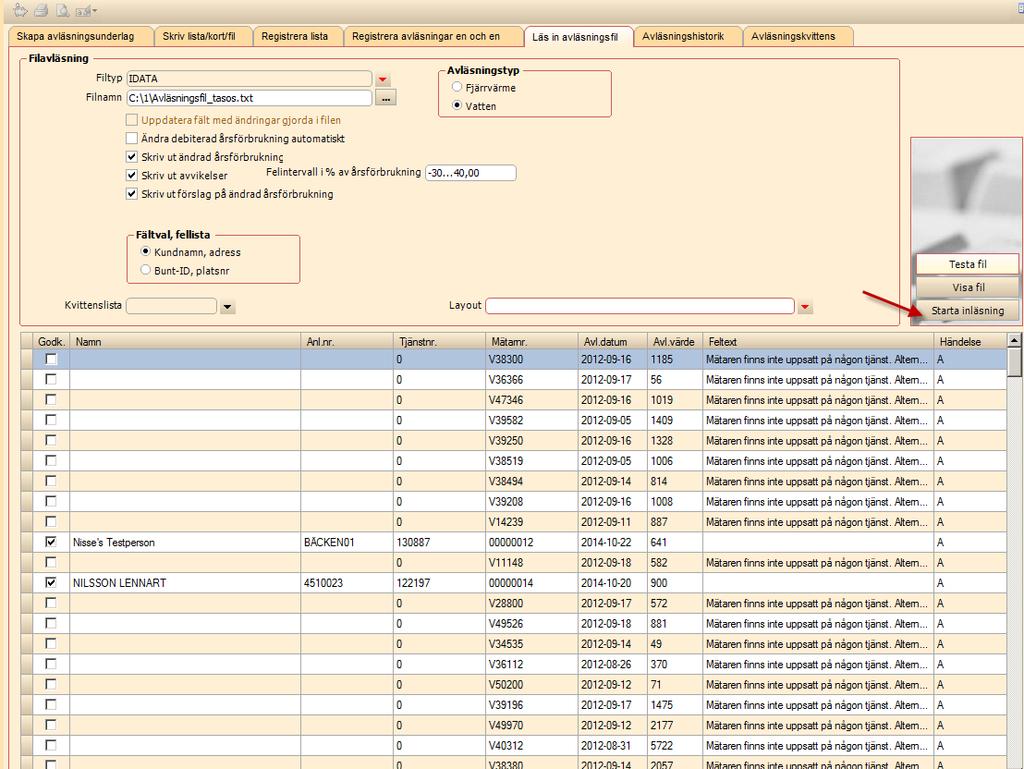
Task: Click the browse button beside Filnamn
Action: 386,98
